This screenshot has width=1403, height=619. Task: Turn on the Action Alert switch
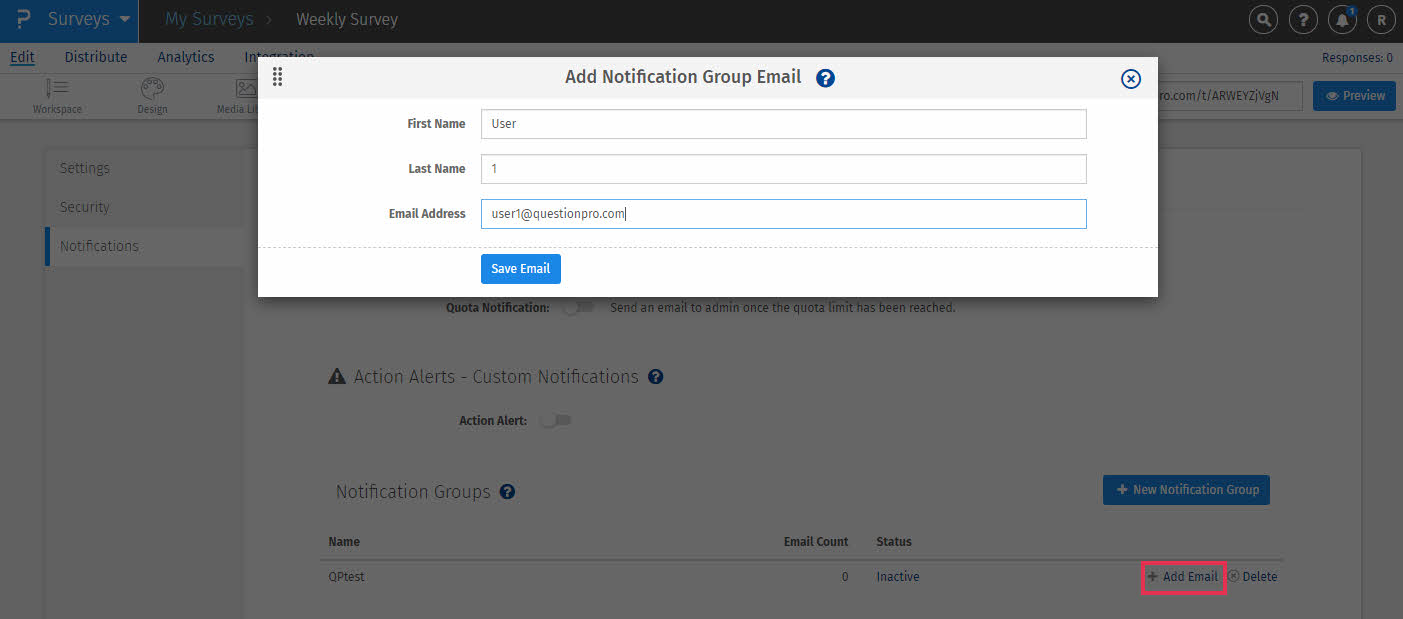[555, 420]
